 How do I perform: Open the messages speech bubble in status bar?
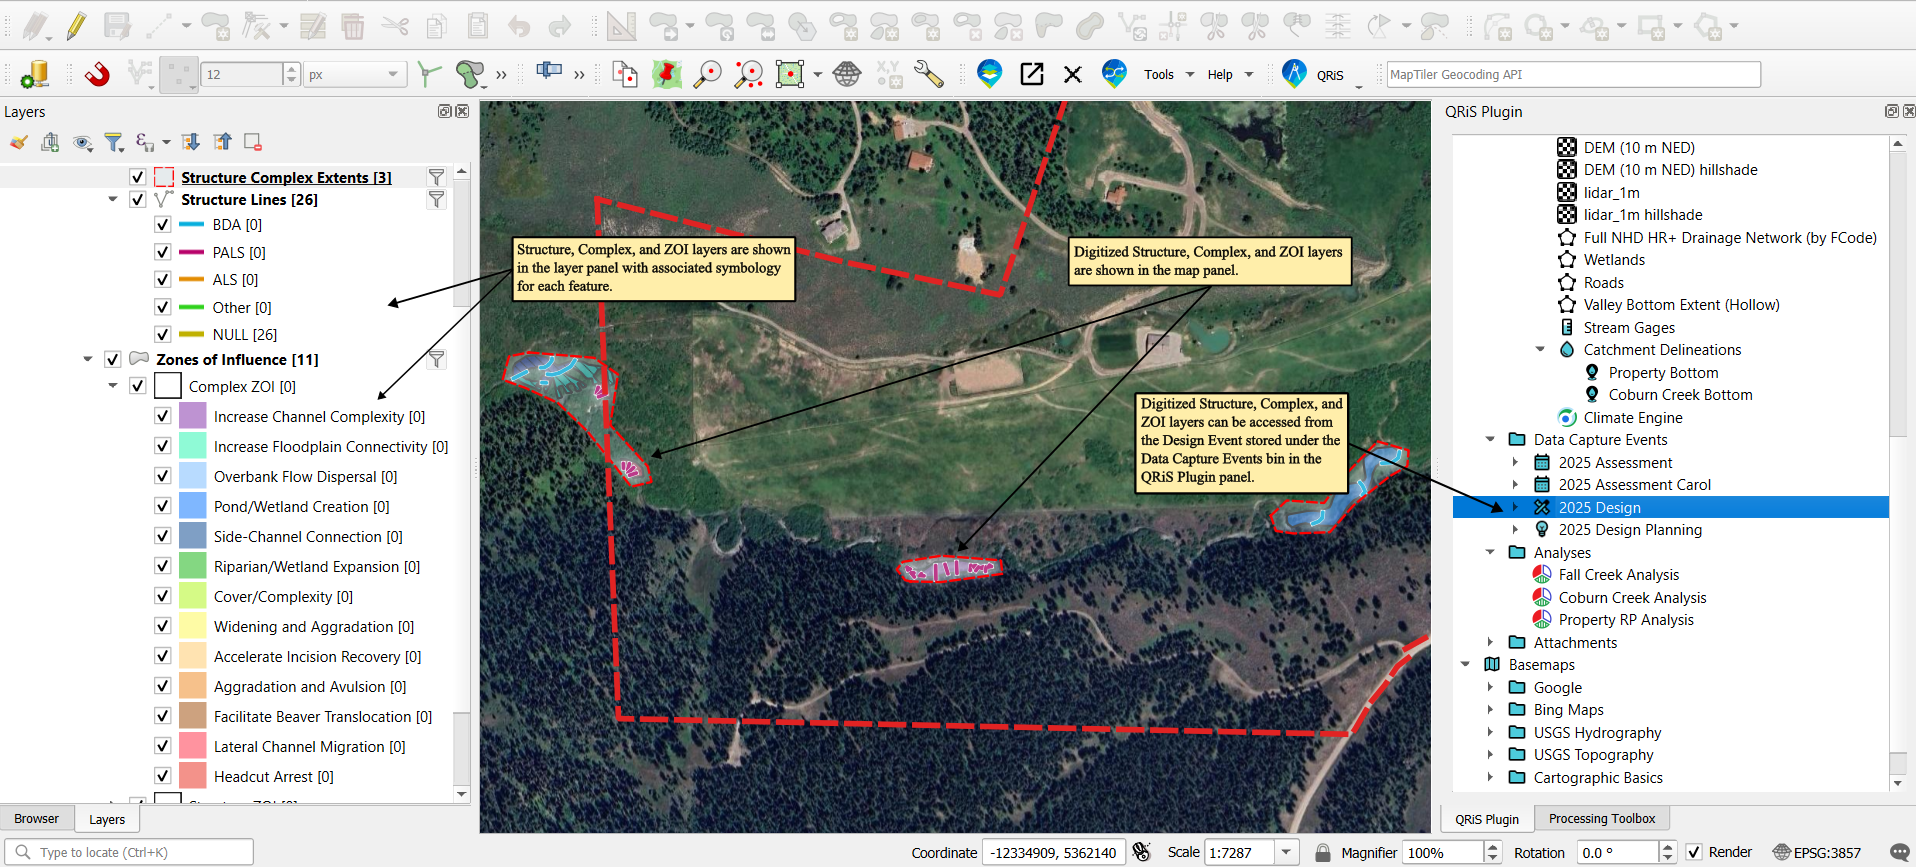tap(1899, 852)
